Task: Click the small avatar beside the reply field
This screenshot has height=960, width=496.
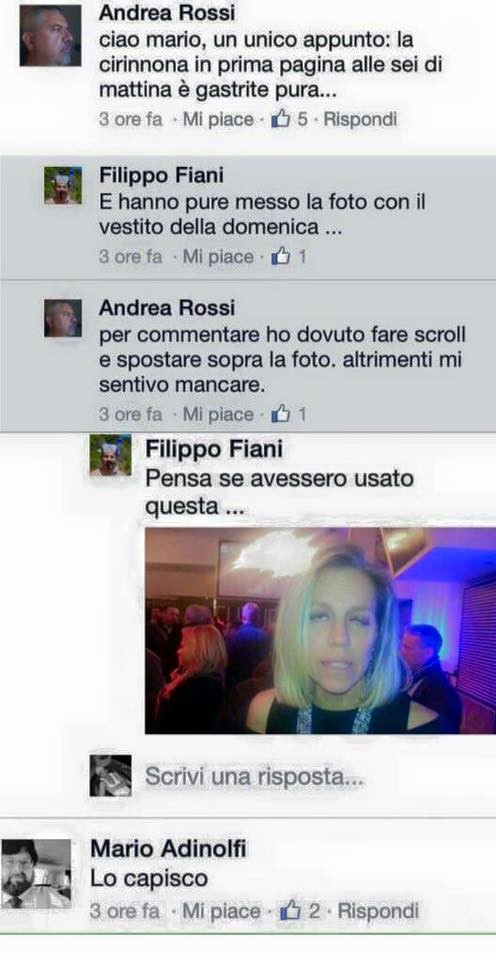Action: [x=110, y=776]
